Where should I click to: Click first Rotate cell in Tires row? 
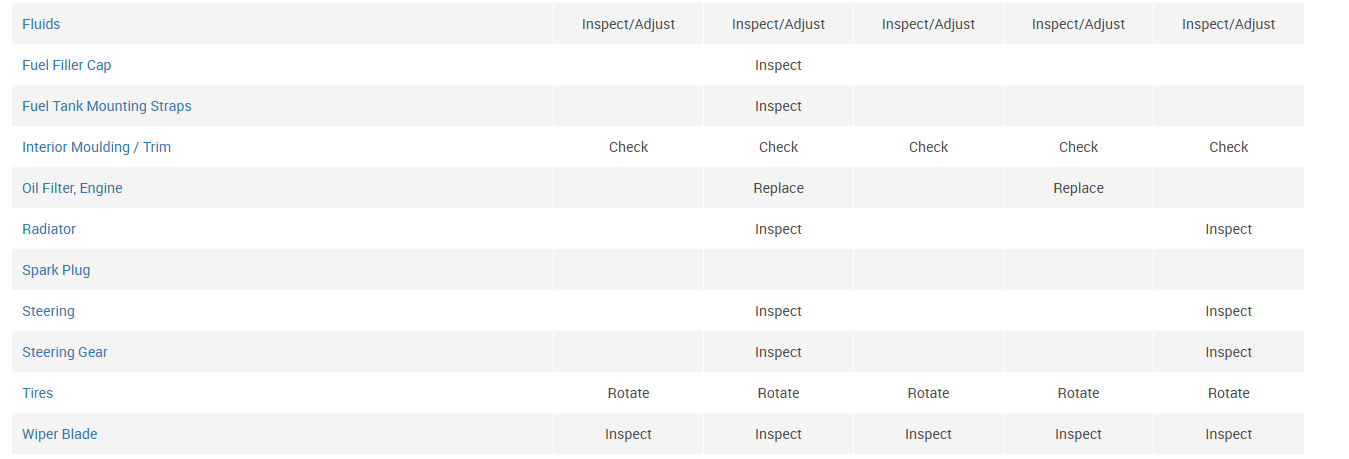(x=628, y=393)
